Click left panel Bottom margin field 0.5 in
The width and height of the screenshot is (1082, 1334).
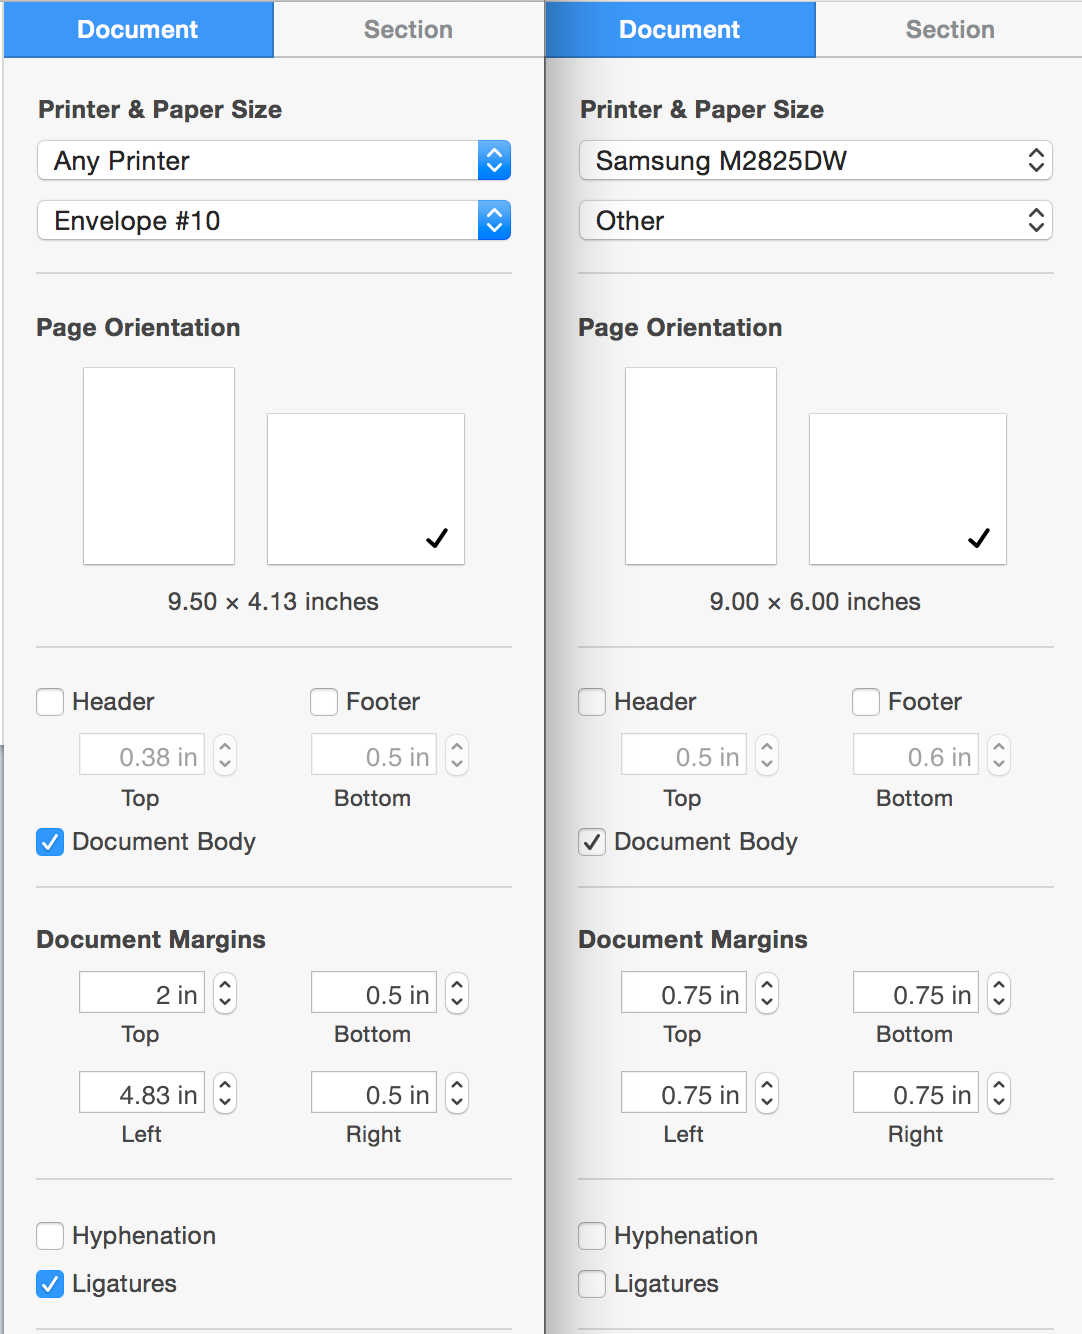pyautogui.click(x=374, y=993)
